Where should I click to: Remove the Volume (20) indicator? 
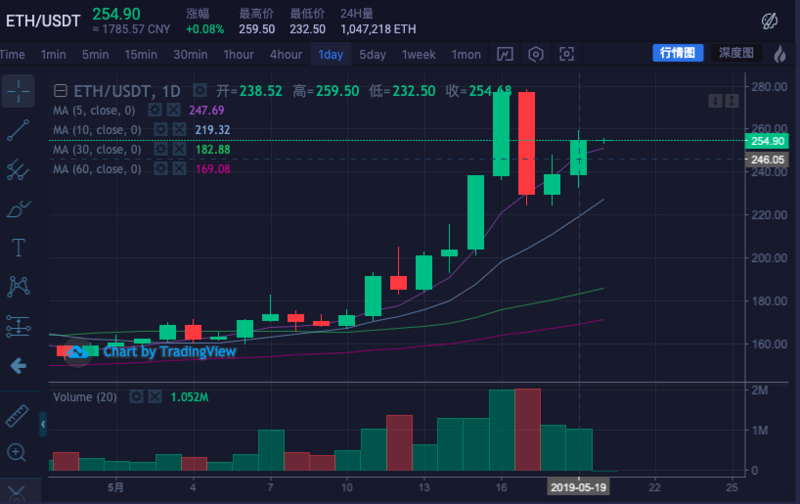(155, 396)
